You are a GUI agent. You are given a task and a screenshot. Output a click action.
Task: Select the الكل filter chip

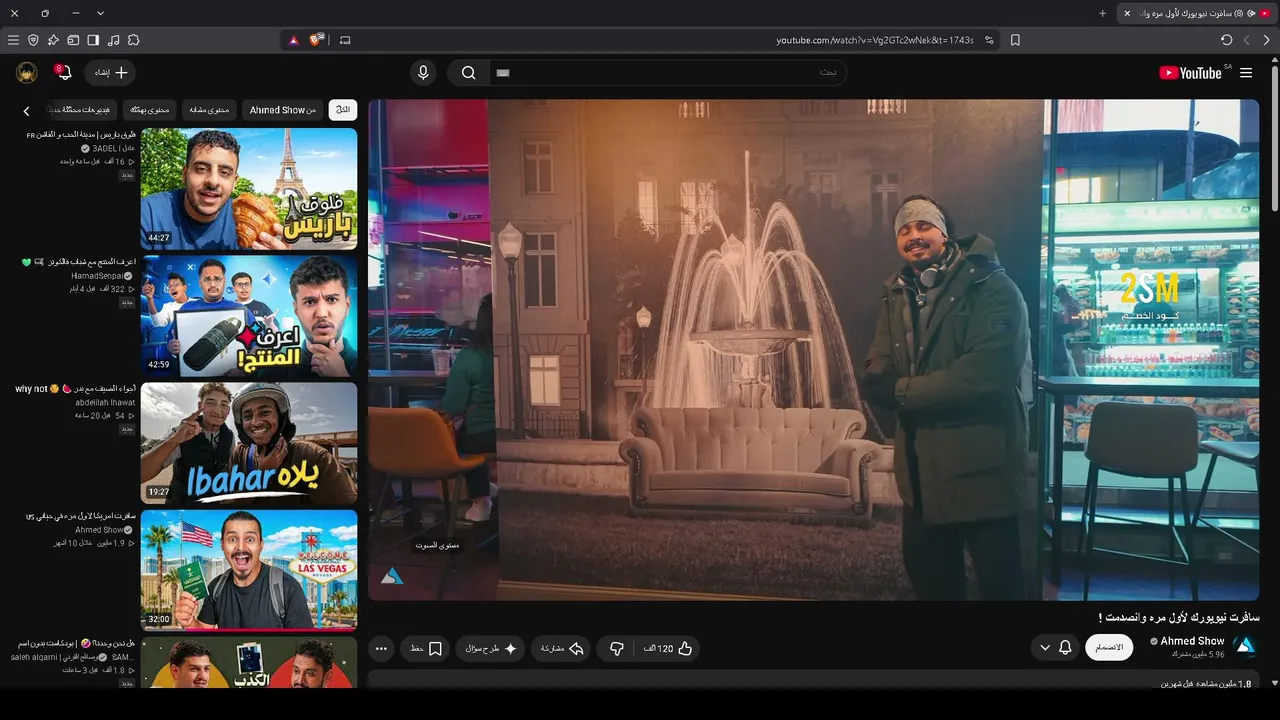click(x=343, y=110)
